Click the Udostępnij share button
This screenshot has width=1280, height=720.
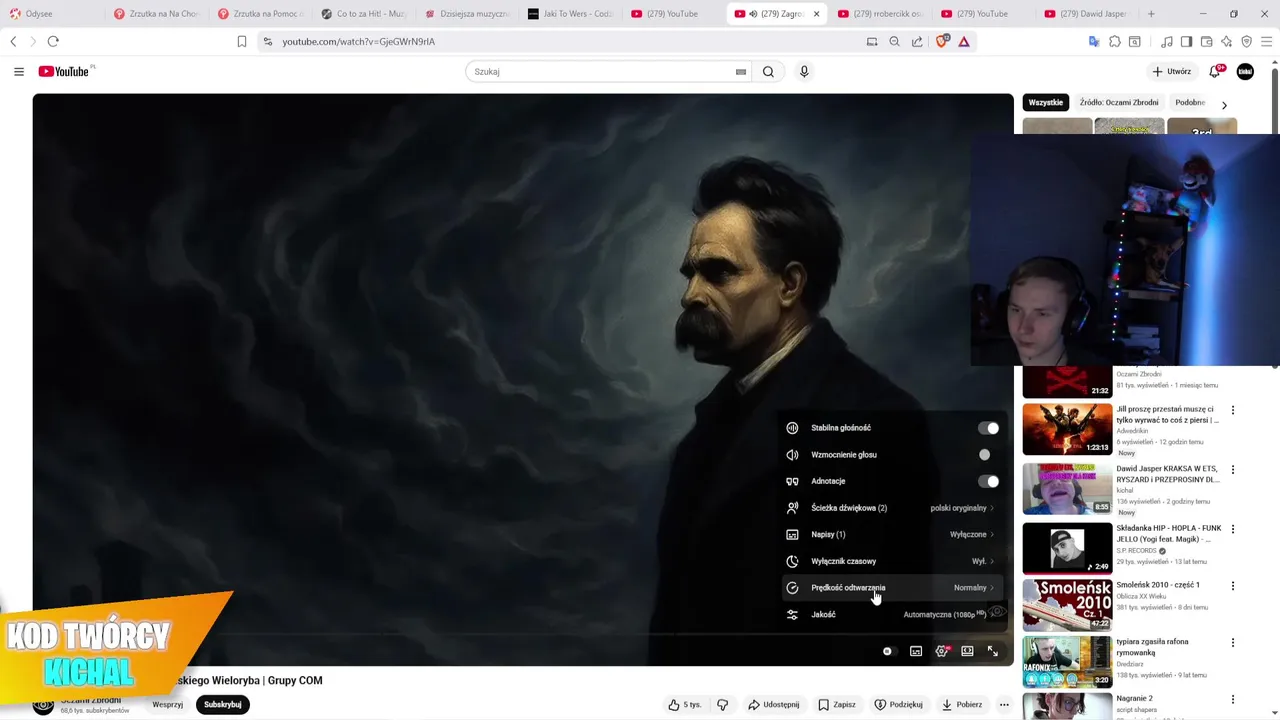773,704
